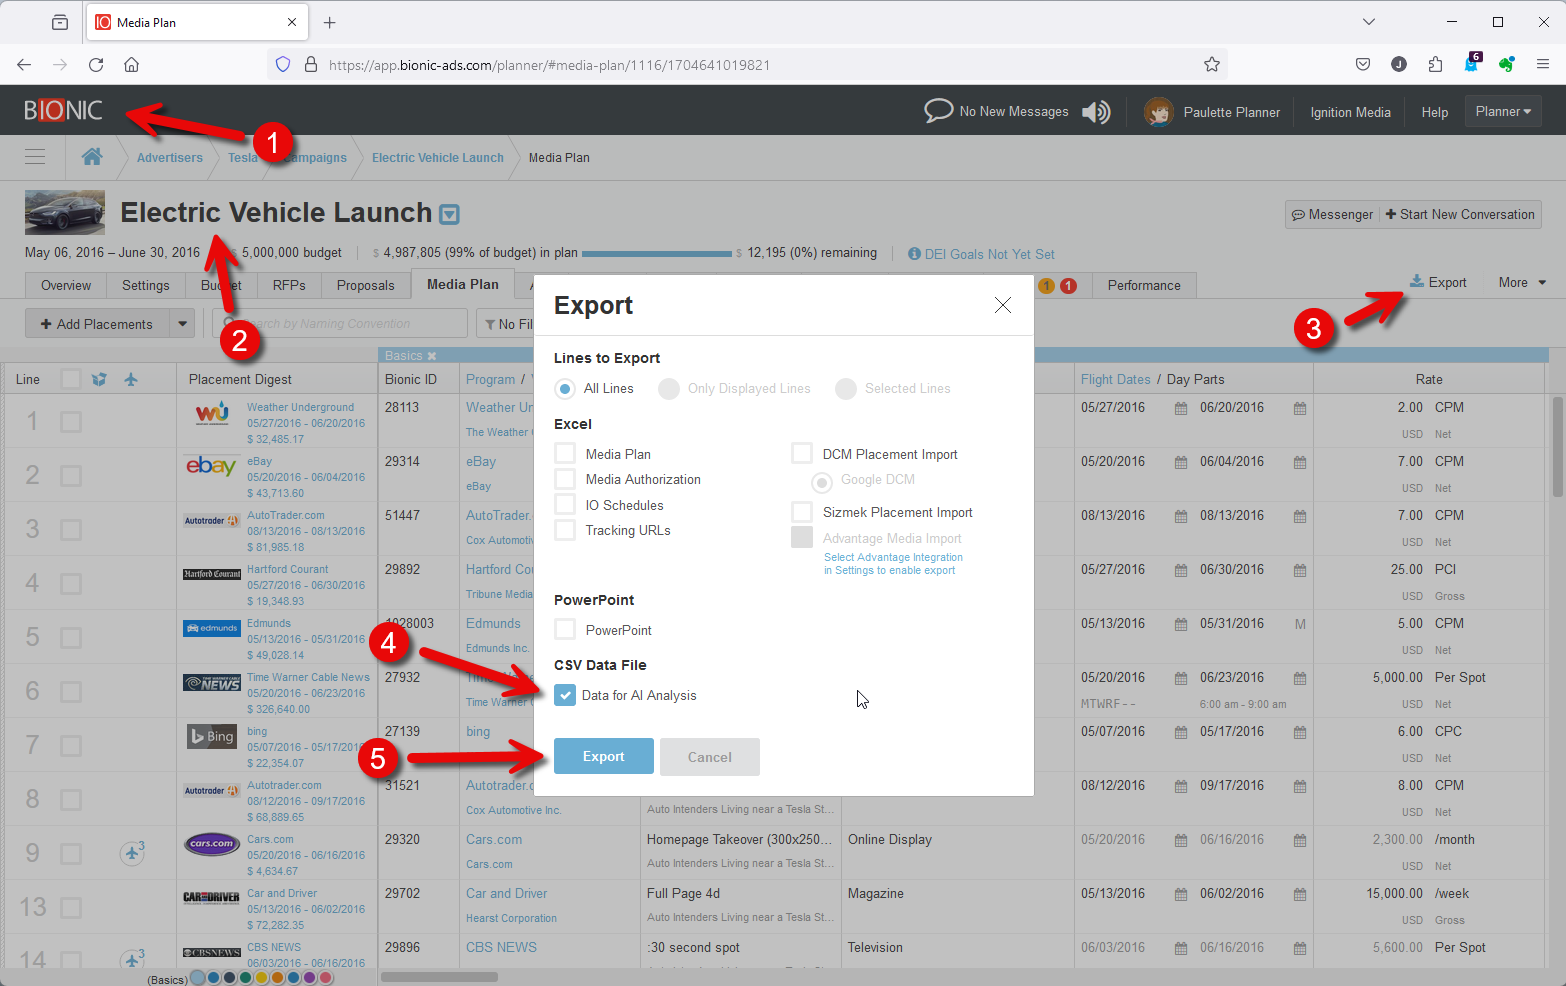Pick the yellow color dot at the bottom
Viewport: 1566px width, 986px height.
click(262, 978)
